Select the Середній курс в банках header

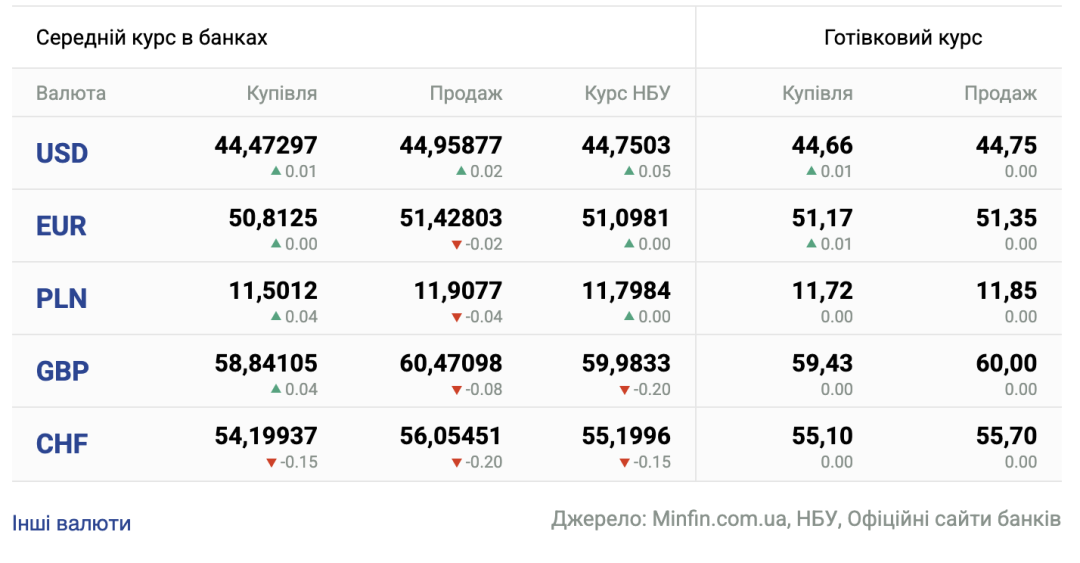pos(152,38)
